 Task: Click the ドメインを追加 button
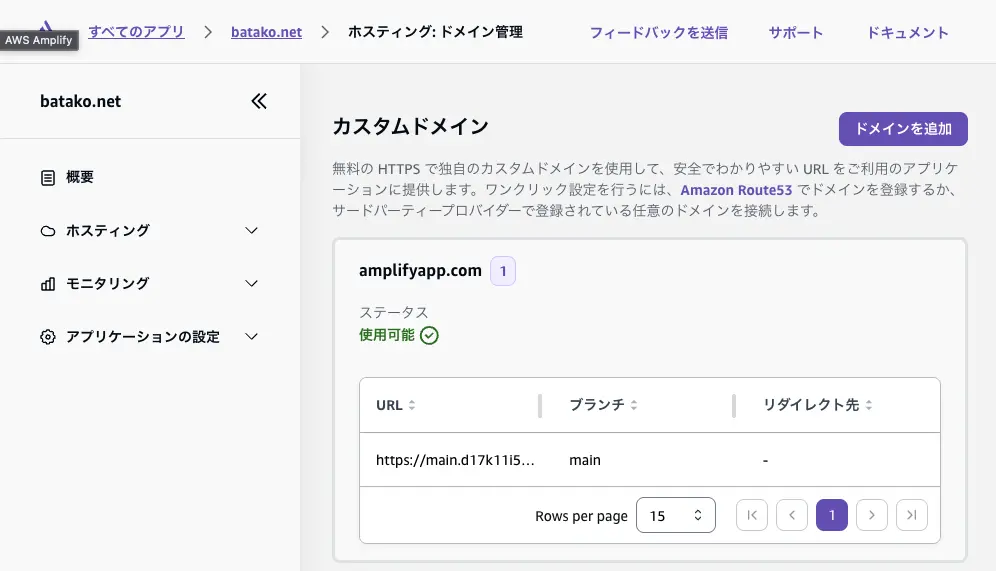click(903, 129)
